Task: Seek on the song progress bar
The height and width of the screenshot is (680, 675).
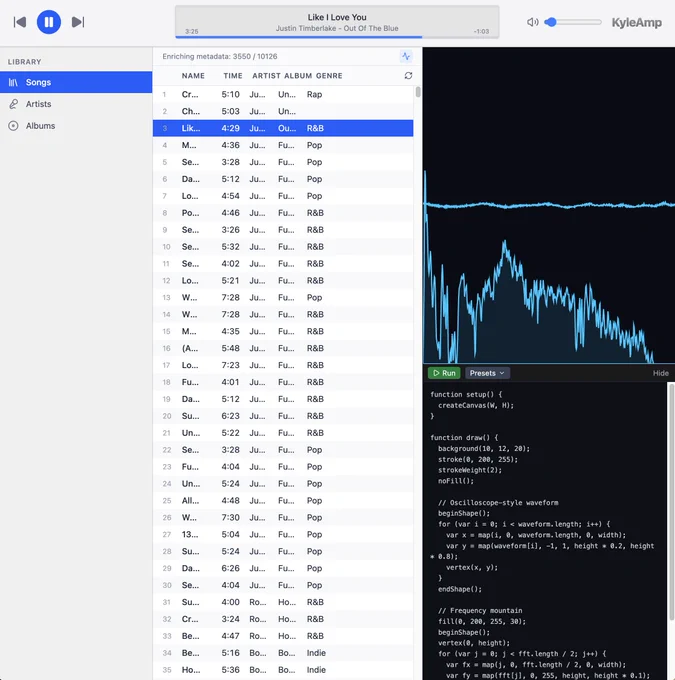Action: coord(337,37)
